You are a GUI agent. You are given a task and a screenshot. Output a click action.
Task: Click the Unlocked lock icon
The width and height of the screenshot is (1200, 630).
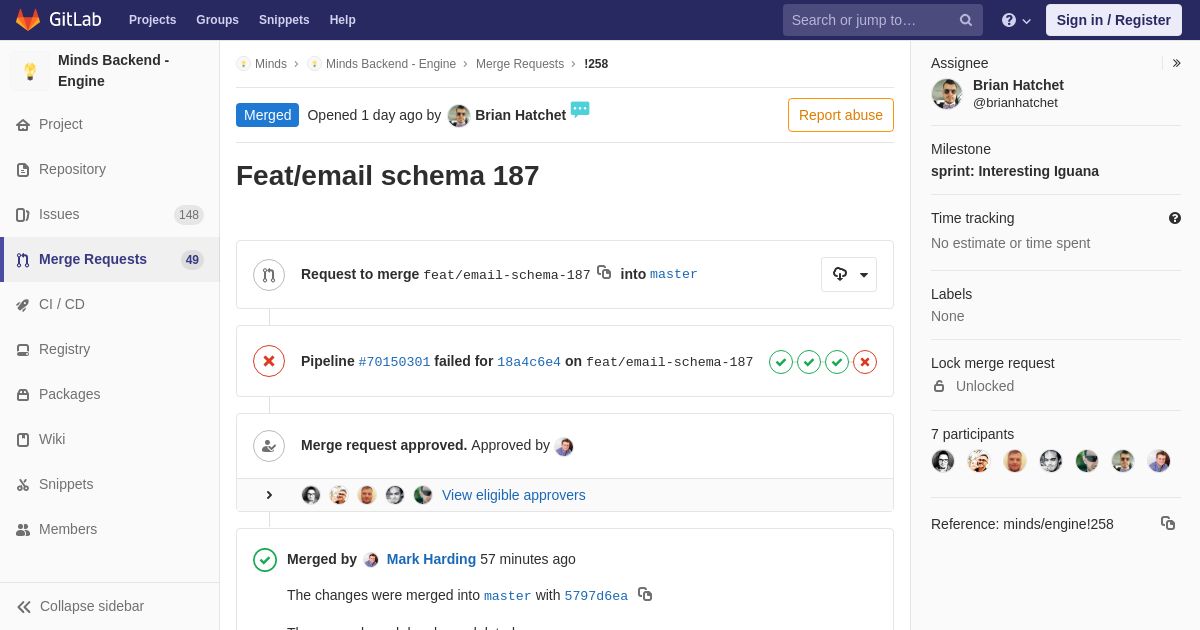pyautogui.click(x=939, y=386)
